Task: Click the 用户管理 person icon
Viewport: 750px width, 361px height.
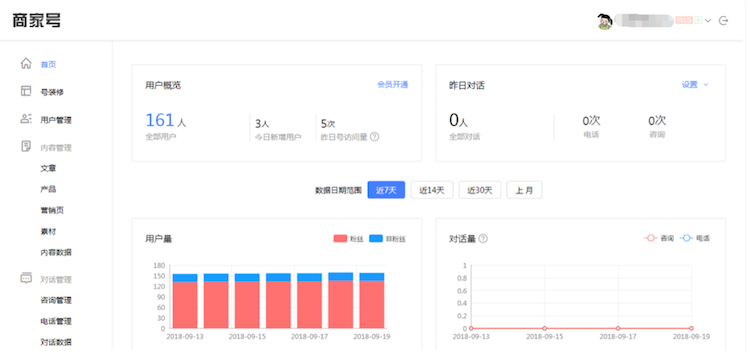Action: (x=26, y=119)
